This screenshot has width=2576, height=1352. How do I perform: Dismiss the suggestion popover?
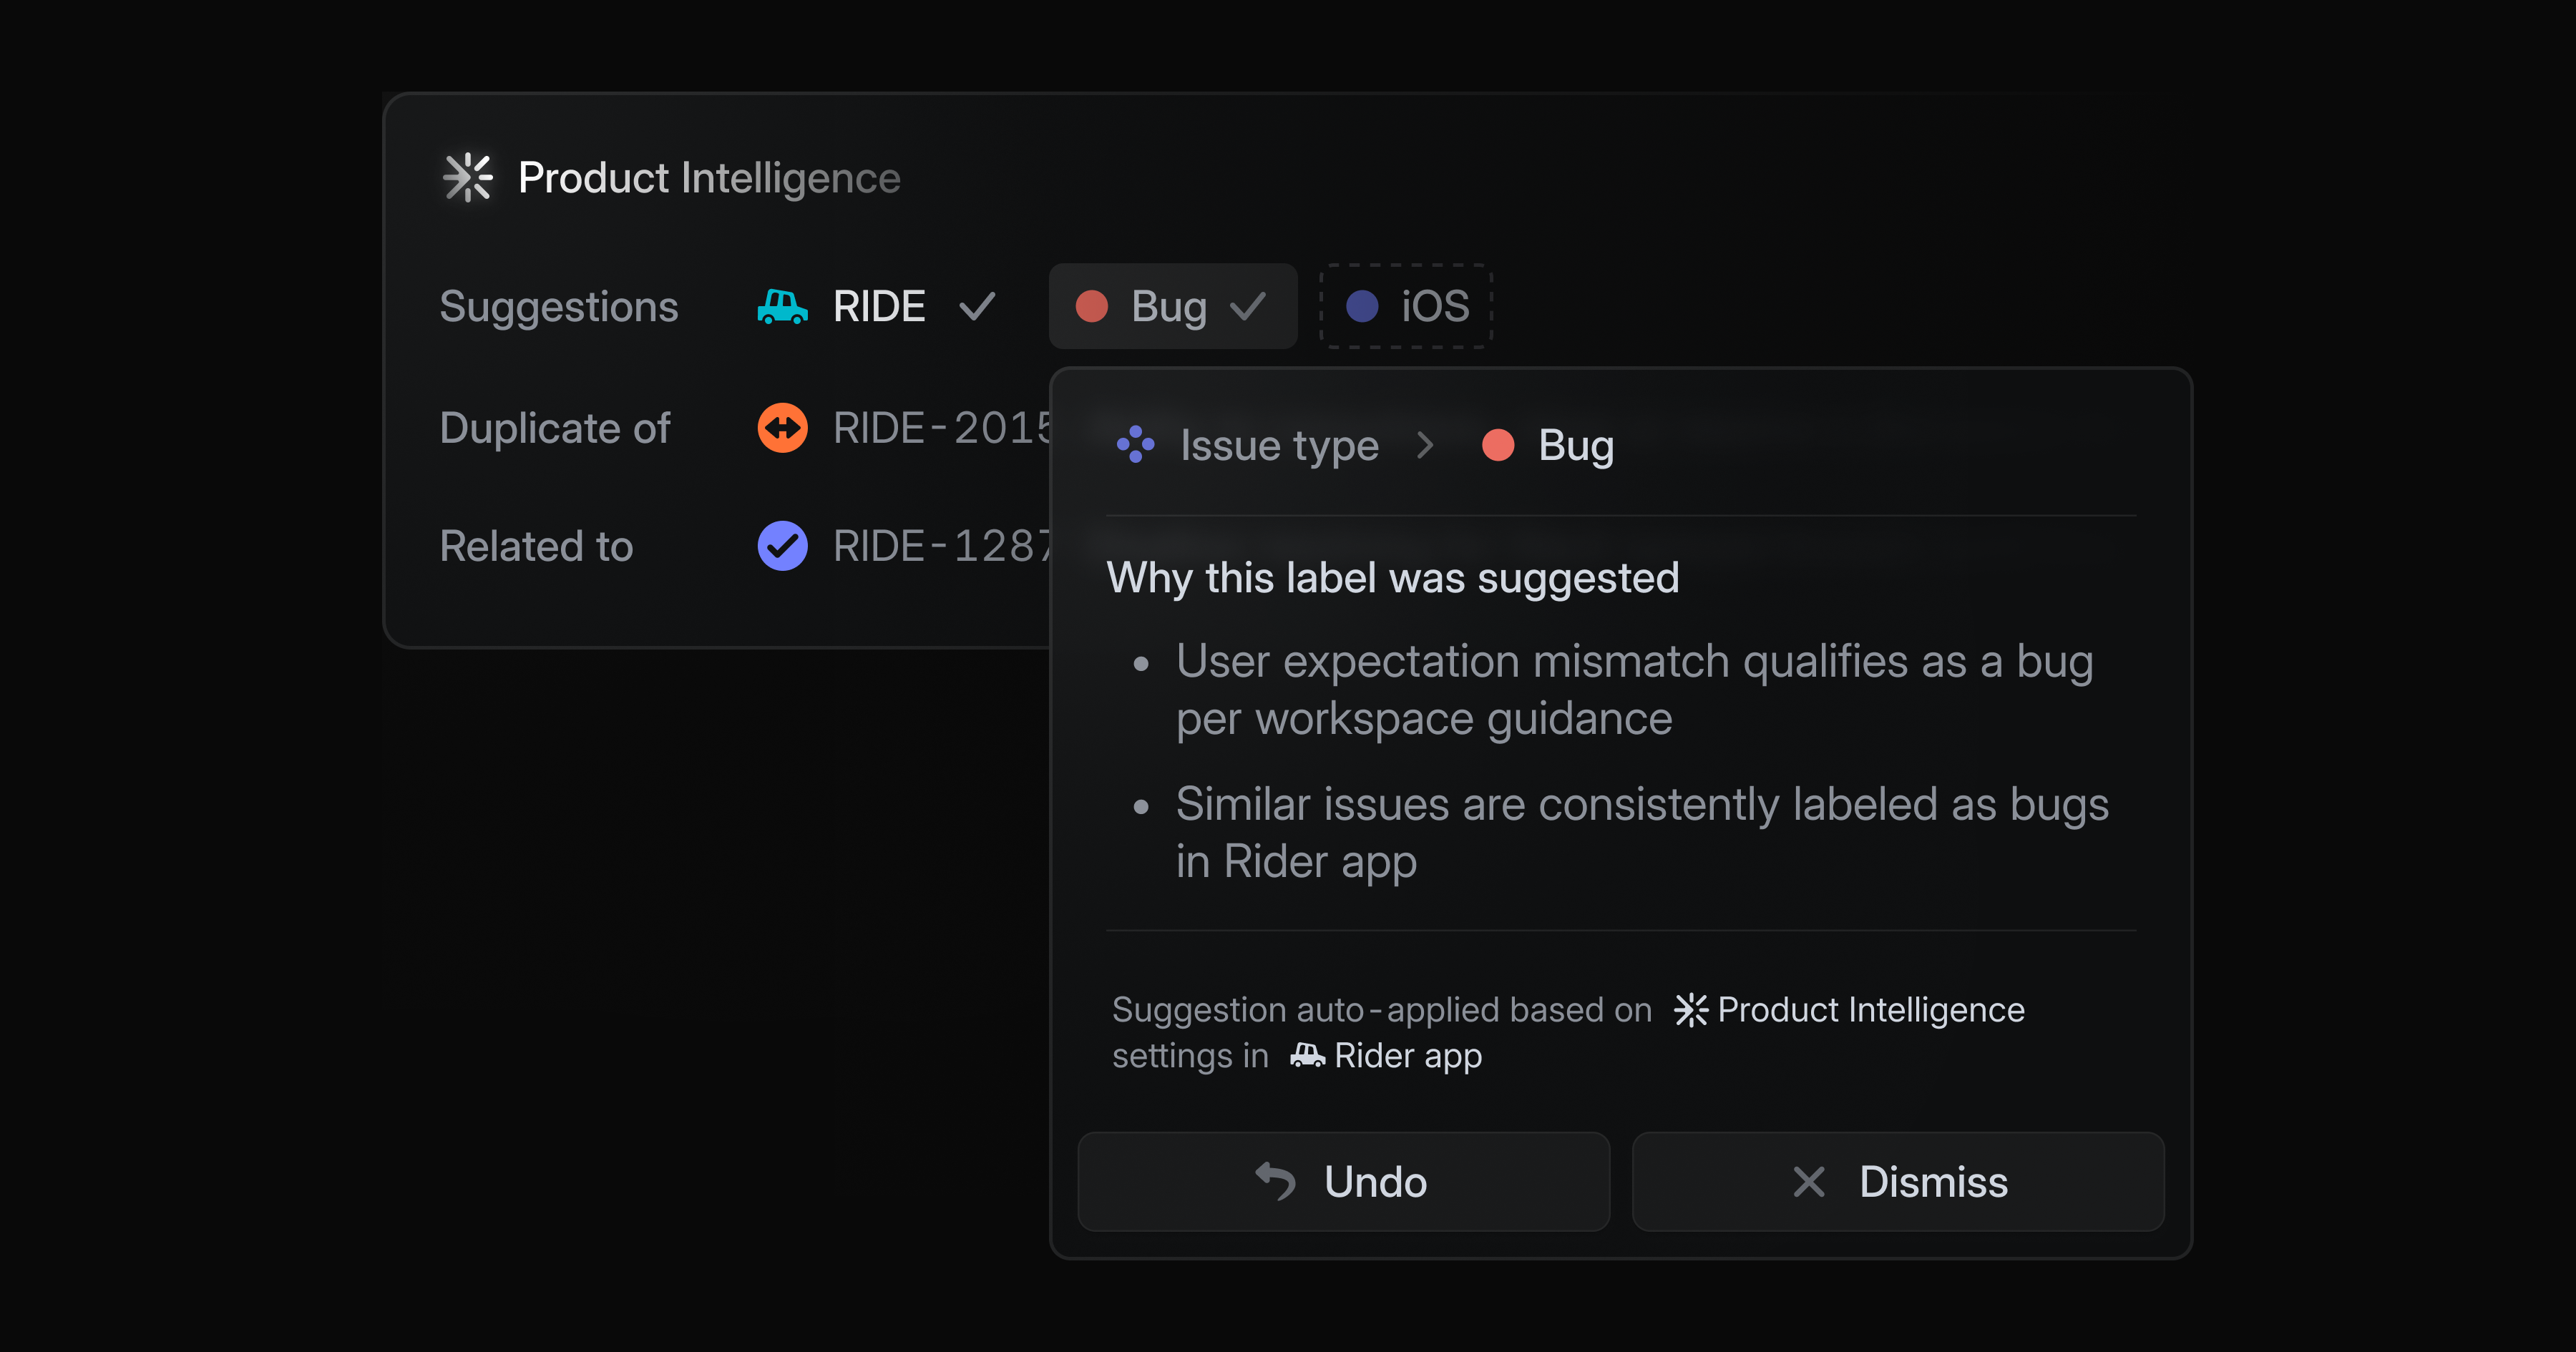point(1898,1182)
